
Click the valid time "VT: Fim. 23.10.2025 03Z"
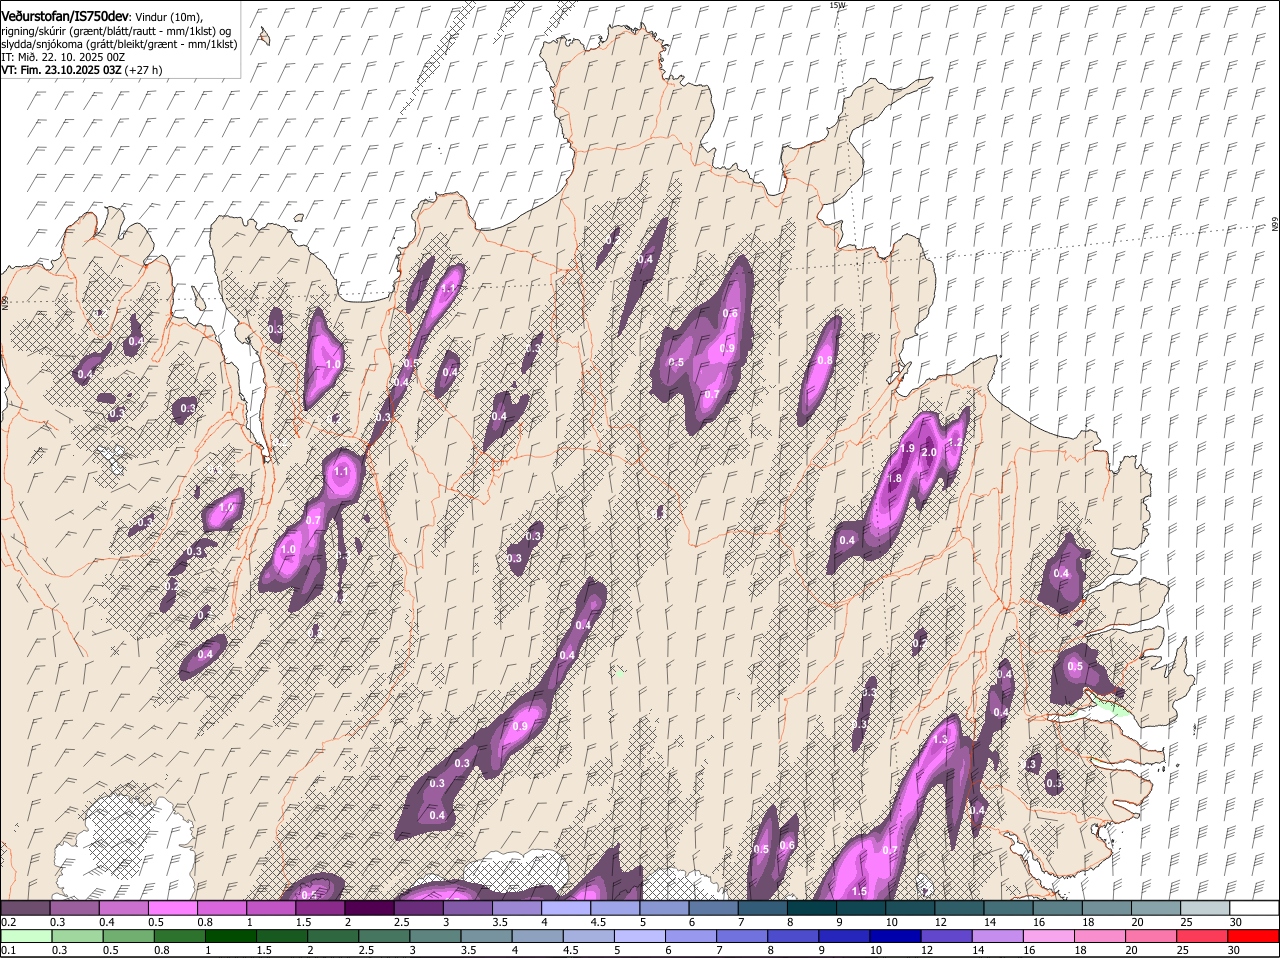61,70
